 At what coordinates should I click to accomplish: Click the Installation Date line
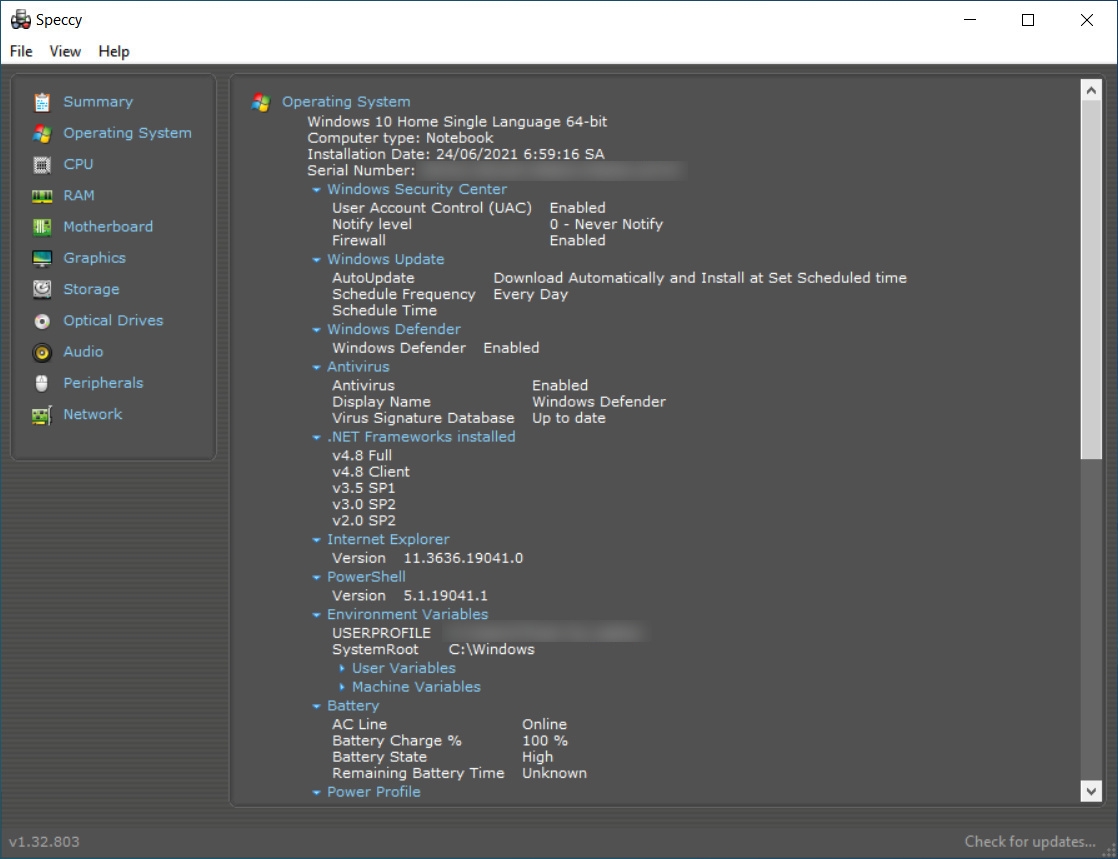click(x=456, y=155)
